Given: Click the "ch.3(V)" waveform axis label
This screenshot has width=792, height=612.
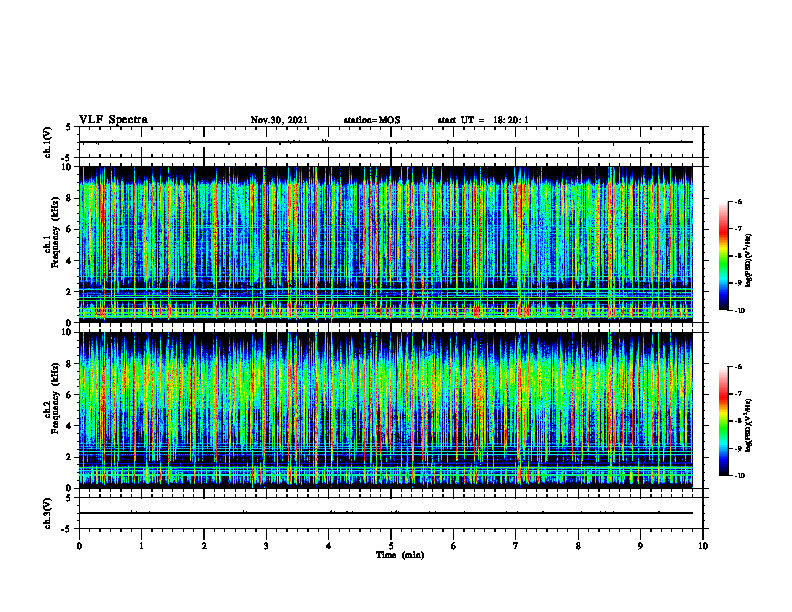Looking at the screenshot, I should pyautogui.click(x=47, y=513).
